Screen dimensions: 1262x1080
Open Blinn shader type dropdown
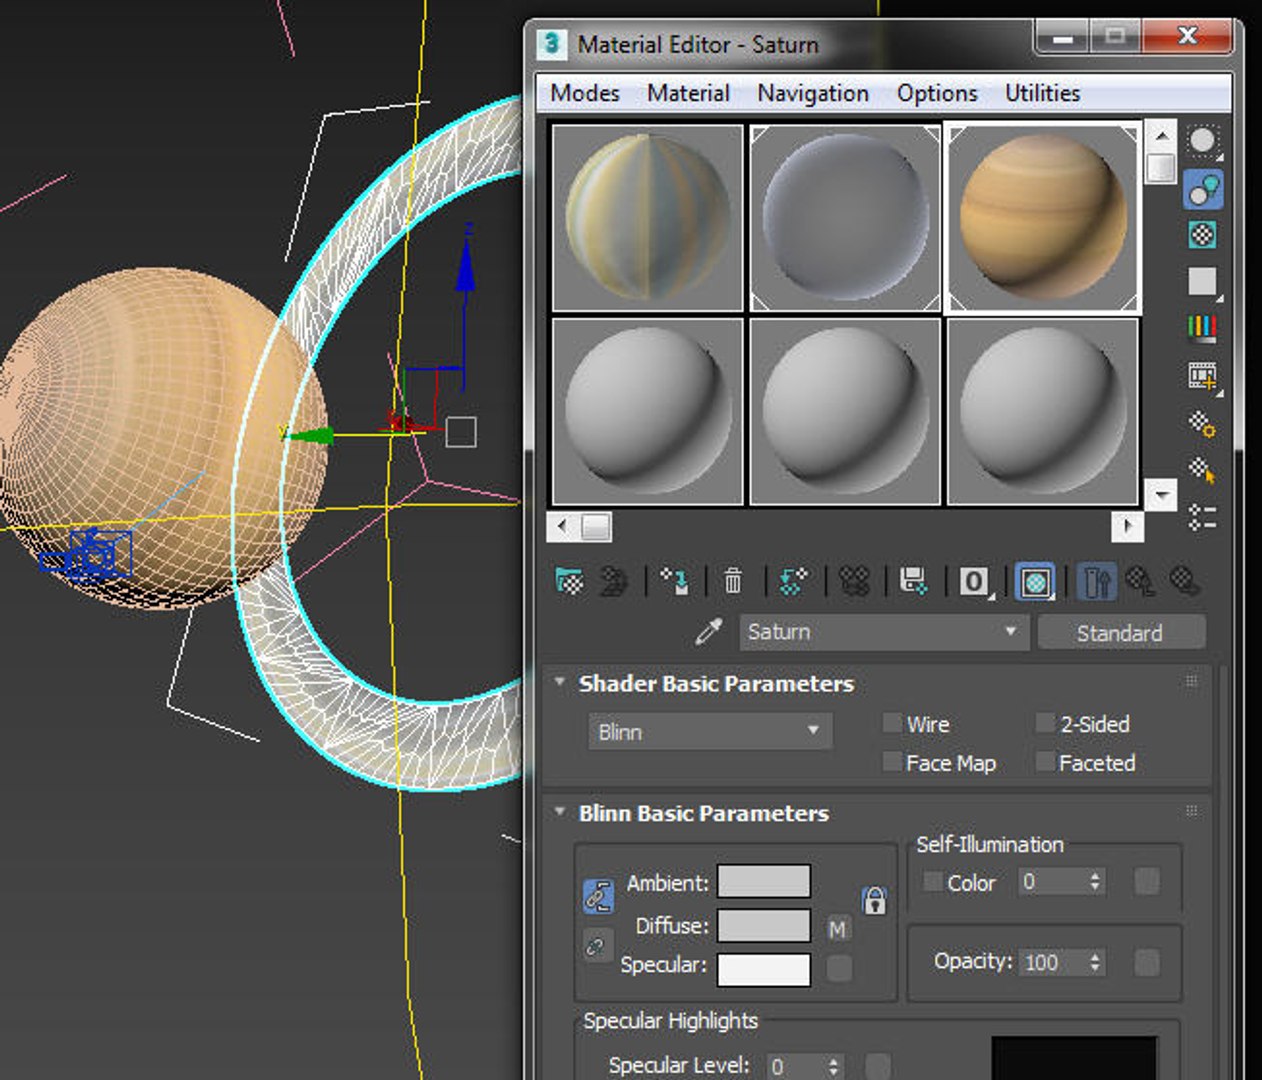click(x=709, y=732)
